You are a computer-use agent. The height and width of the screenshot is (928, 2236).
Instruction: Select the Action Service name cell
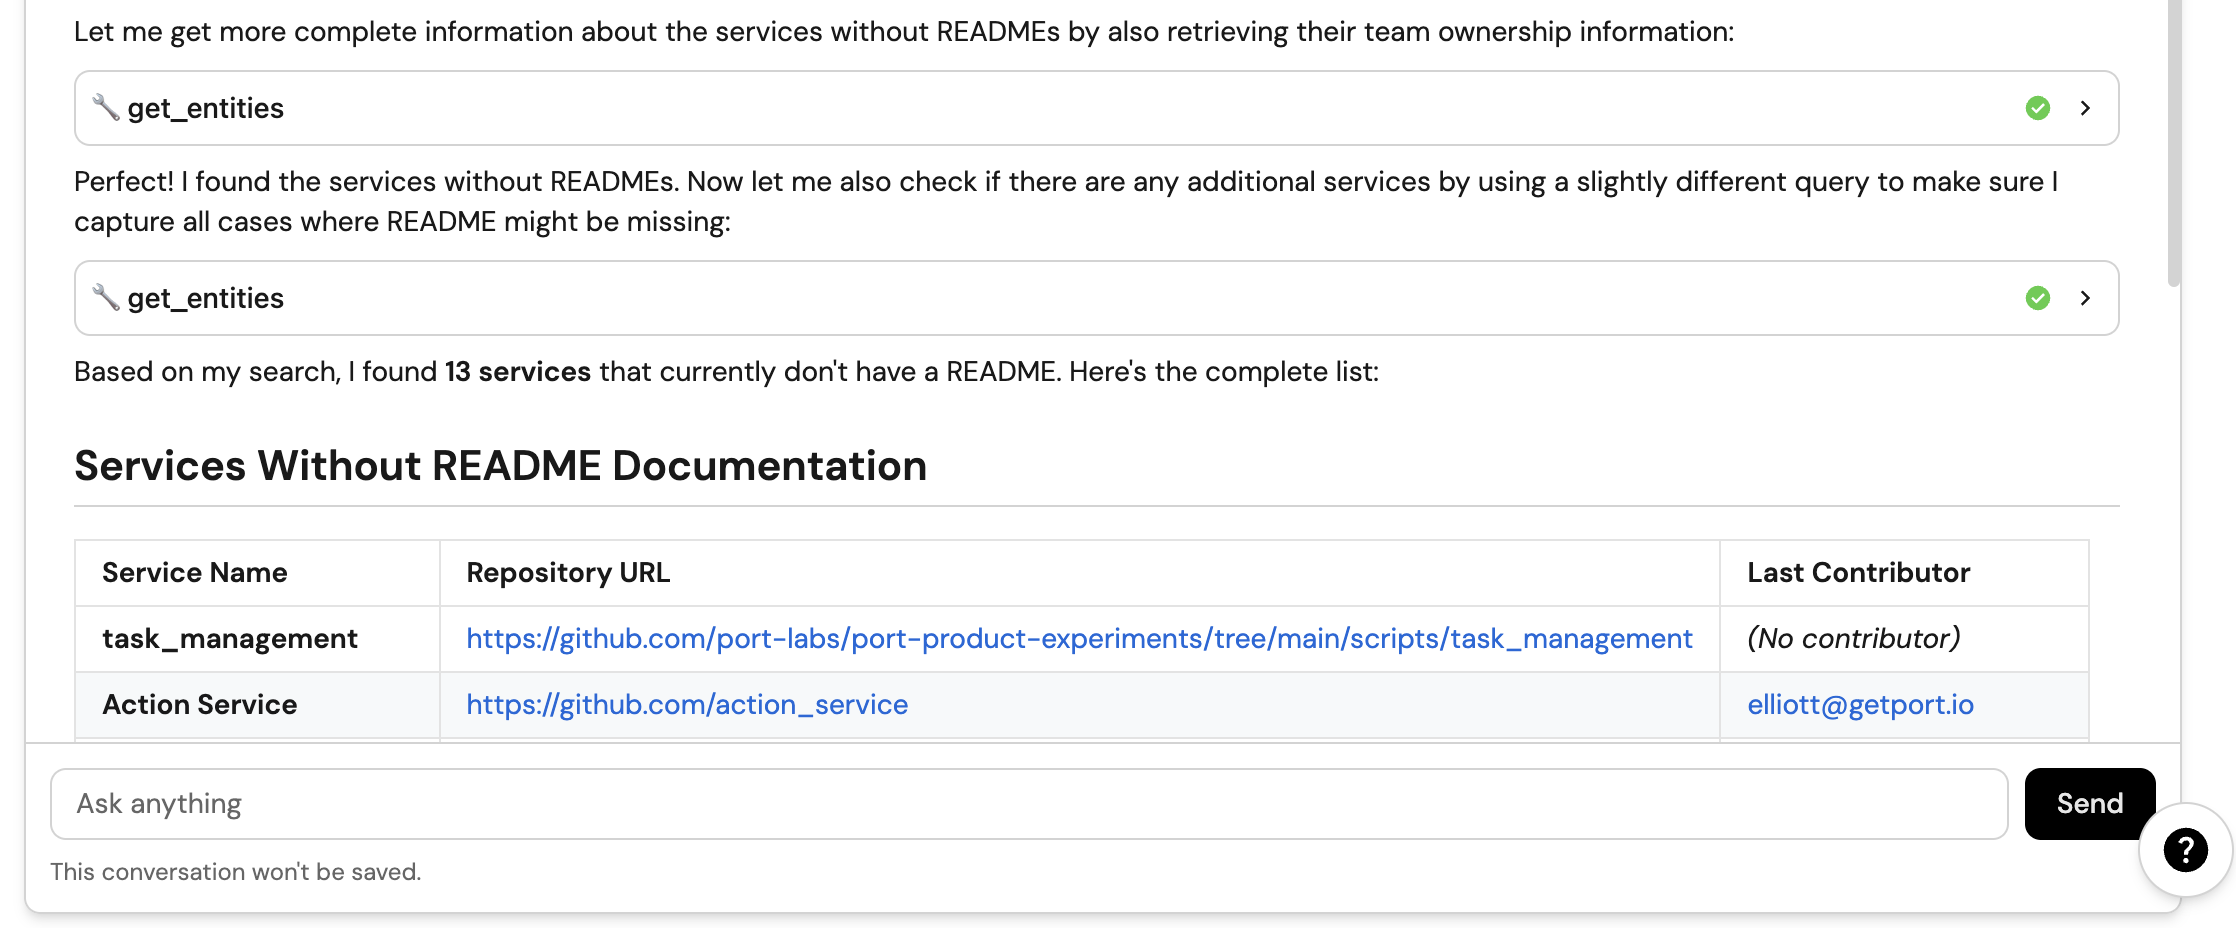(x=200, y=705)
